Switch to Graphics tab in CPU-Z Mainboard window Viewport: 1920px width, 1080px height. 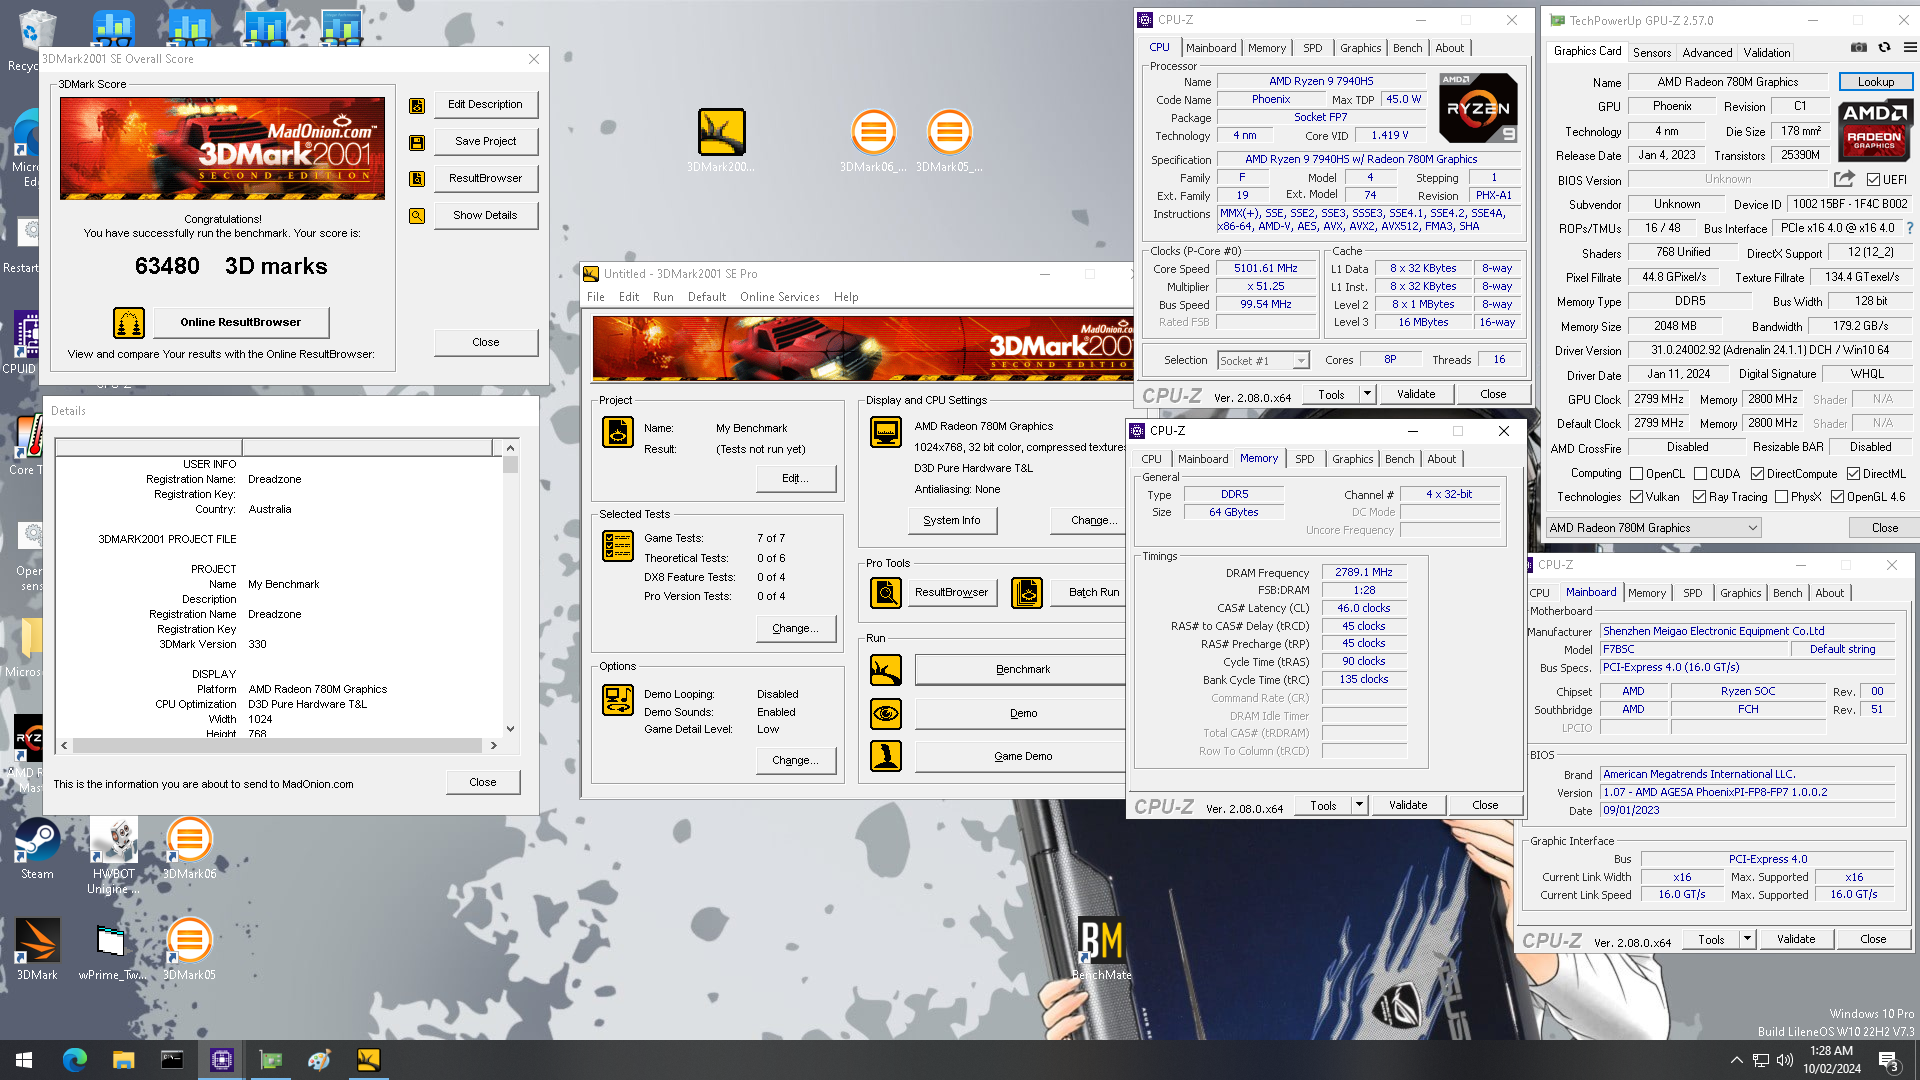[x=1740, y=593]
